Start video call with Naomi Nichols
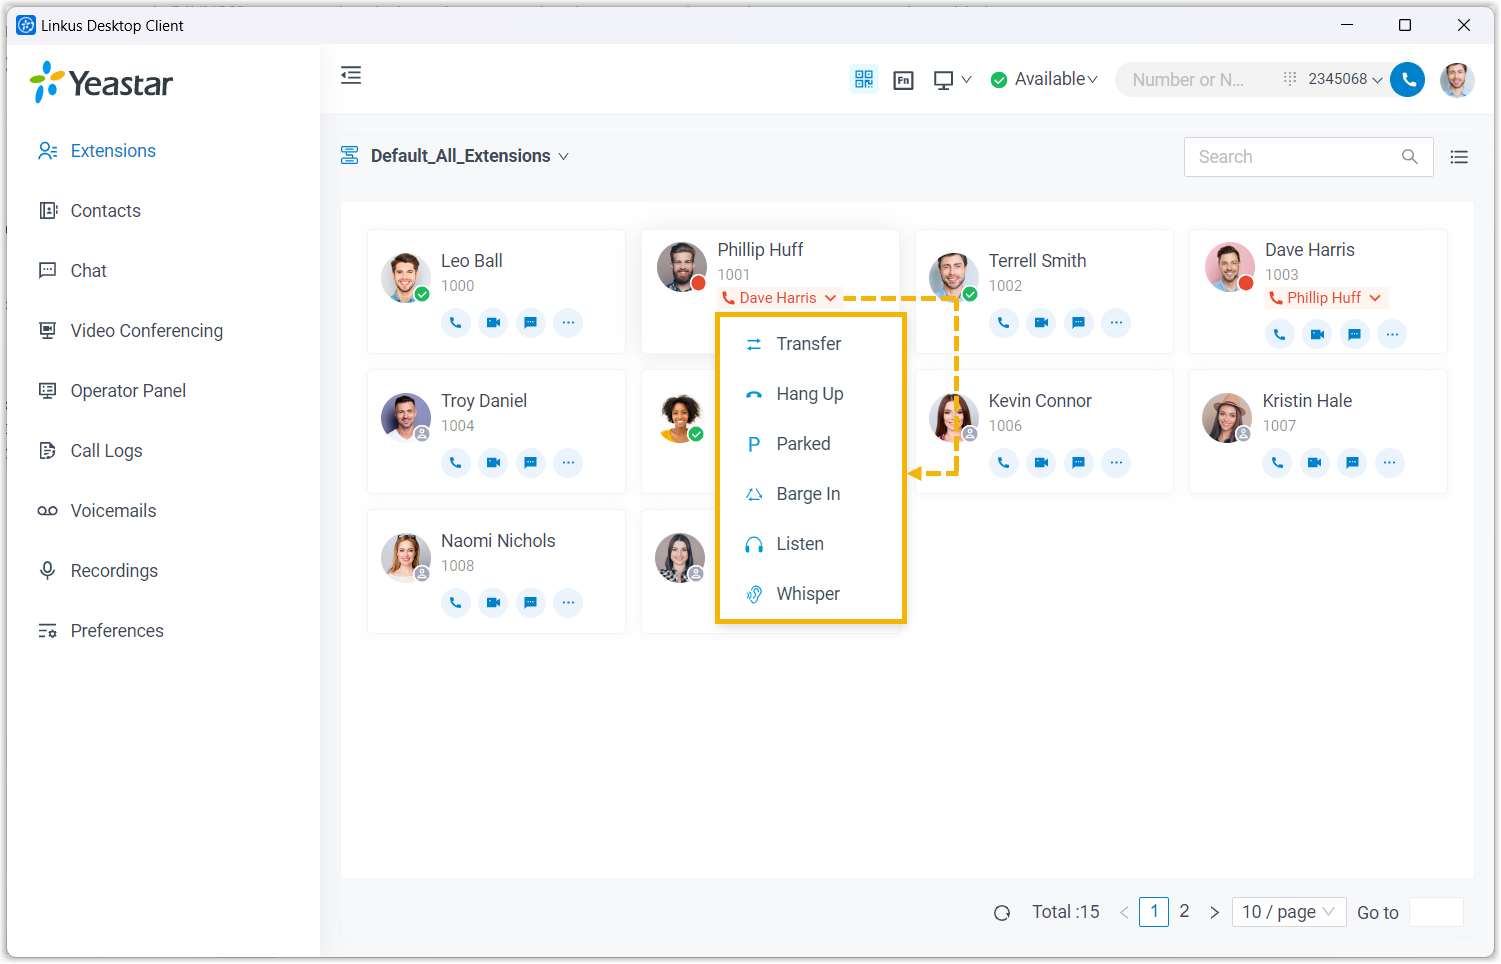1501x964 pixels. point(493,602)
